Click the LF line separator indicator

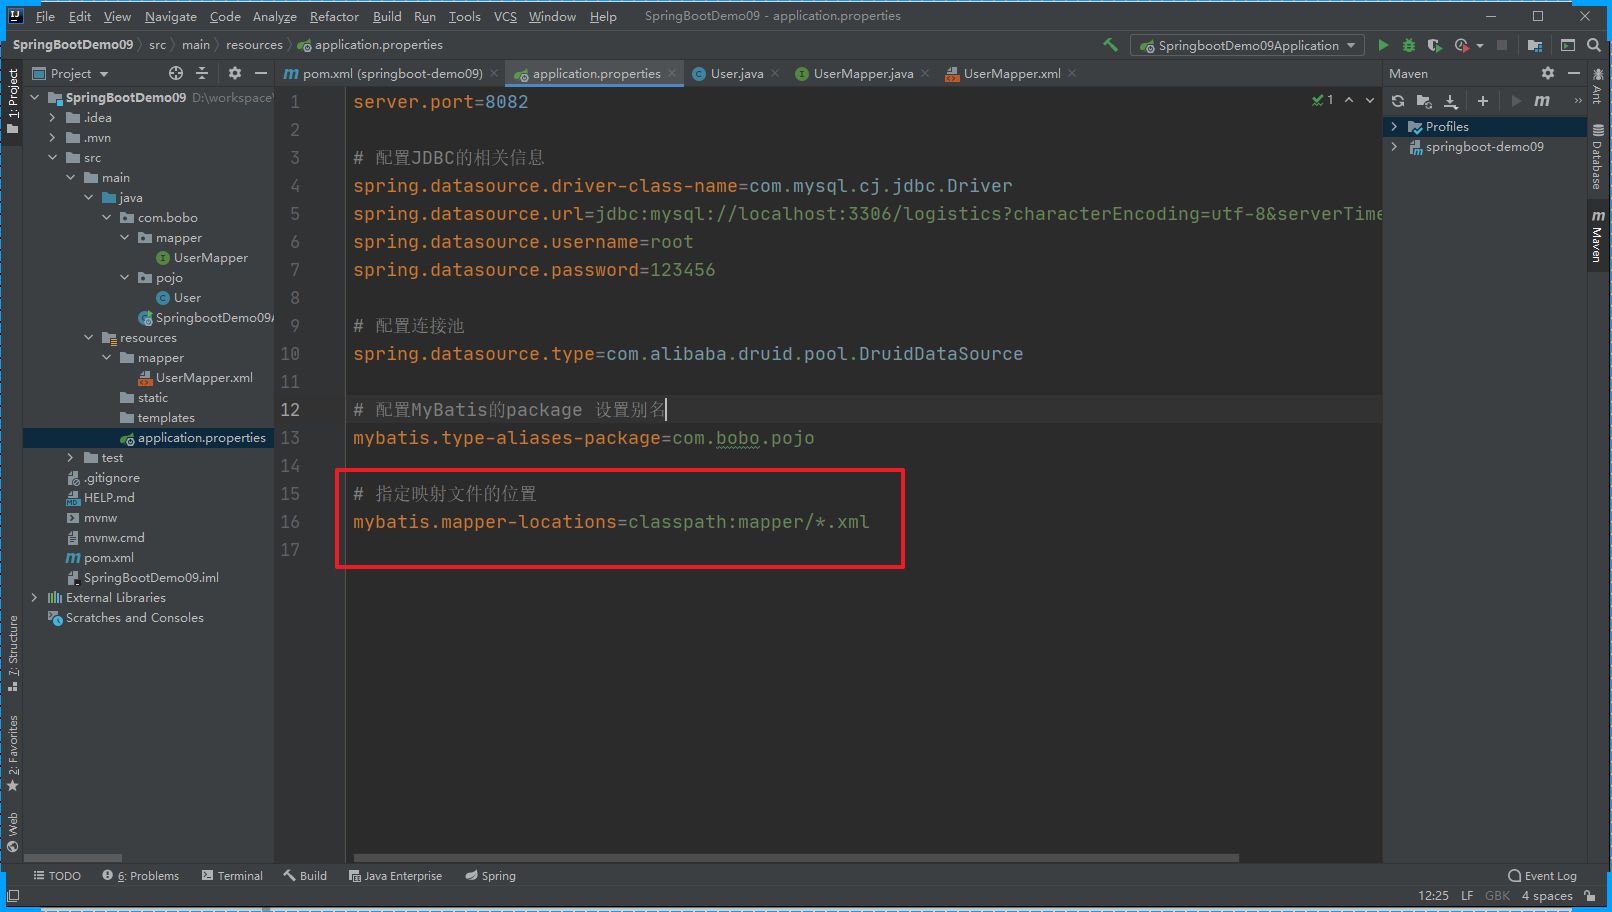(1467, 896)
